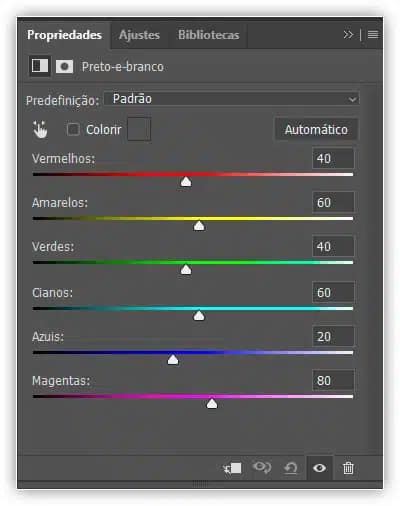This screenshot has width=400, height=506.
Task: Switch to the Ajustes tab
Action: coord(139,35)
